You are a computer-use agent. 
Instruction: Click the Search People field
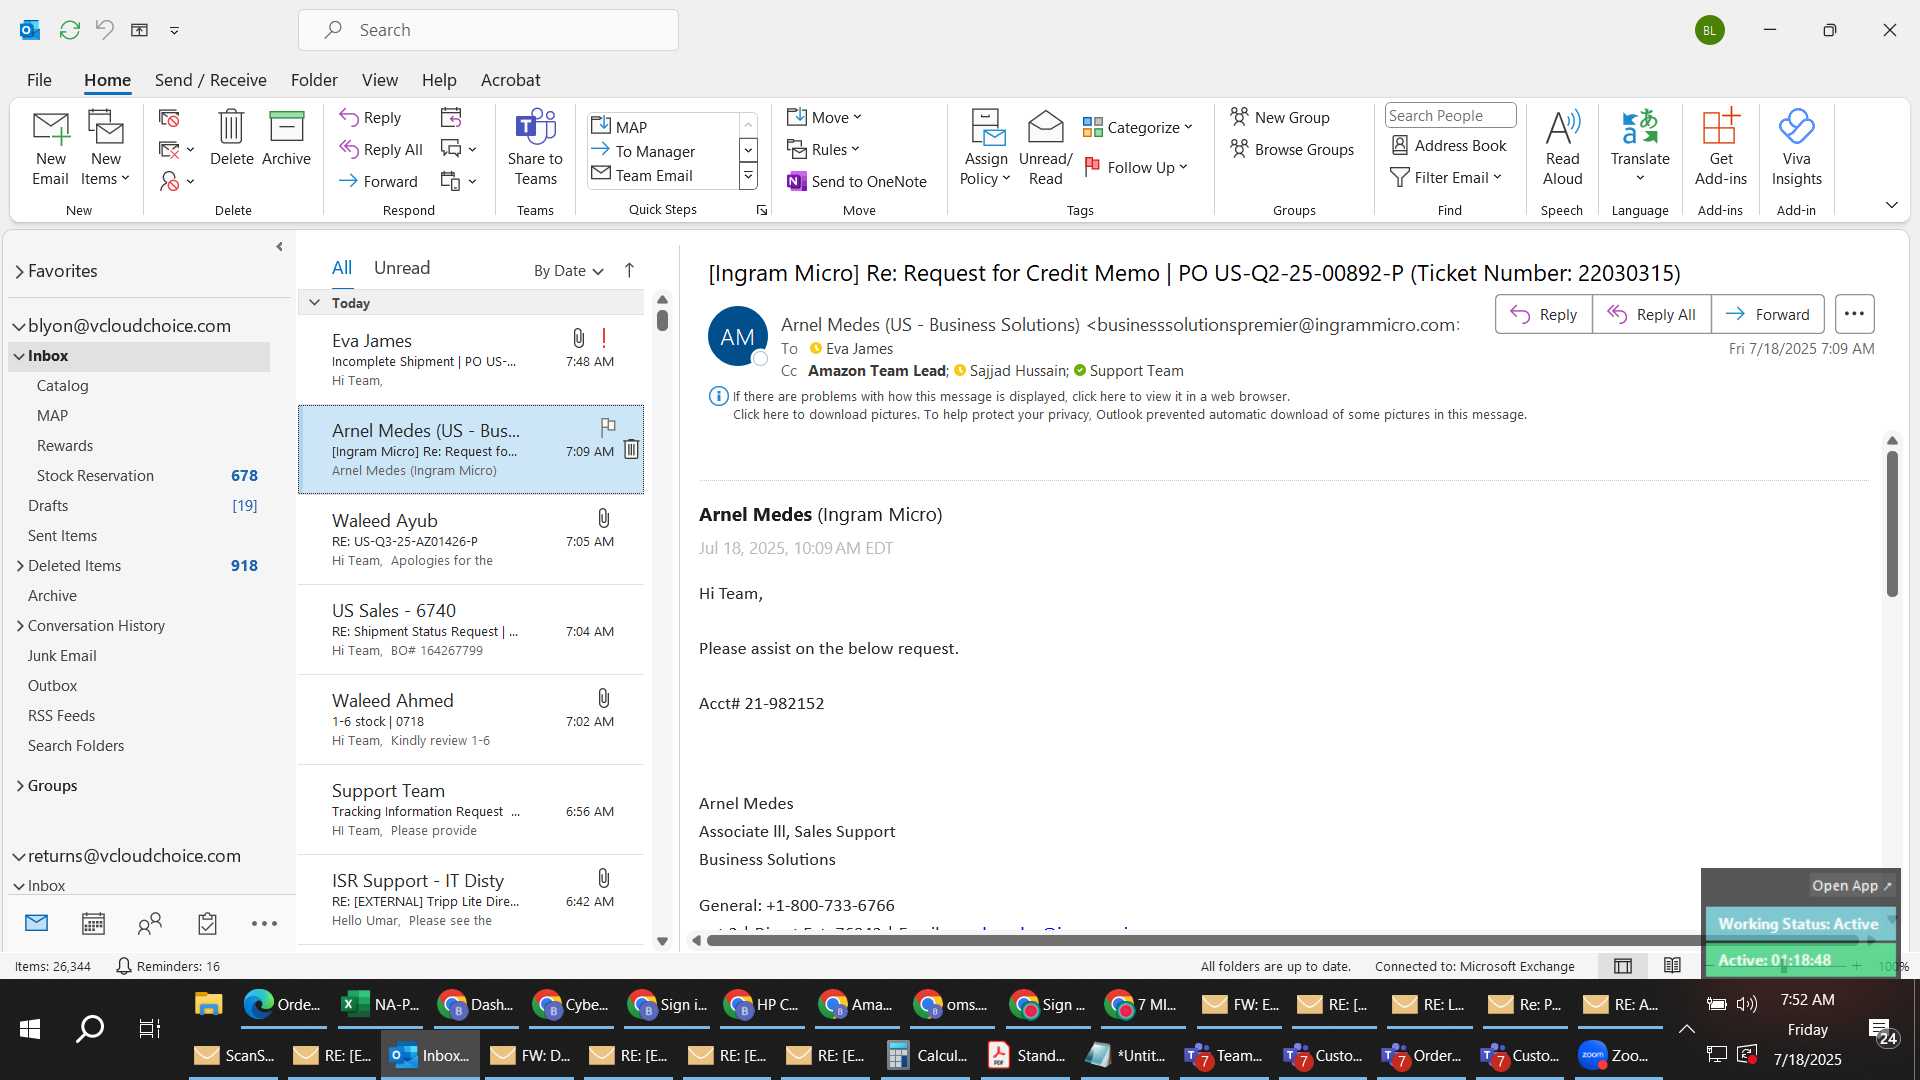[x=1450, y=116]
